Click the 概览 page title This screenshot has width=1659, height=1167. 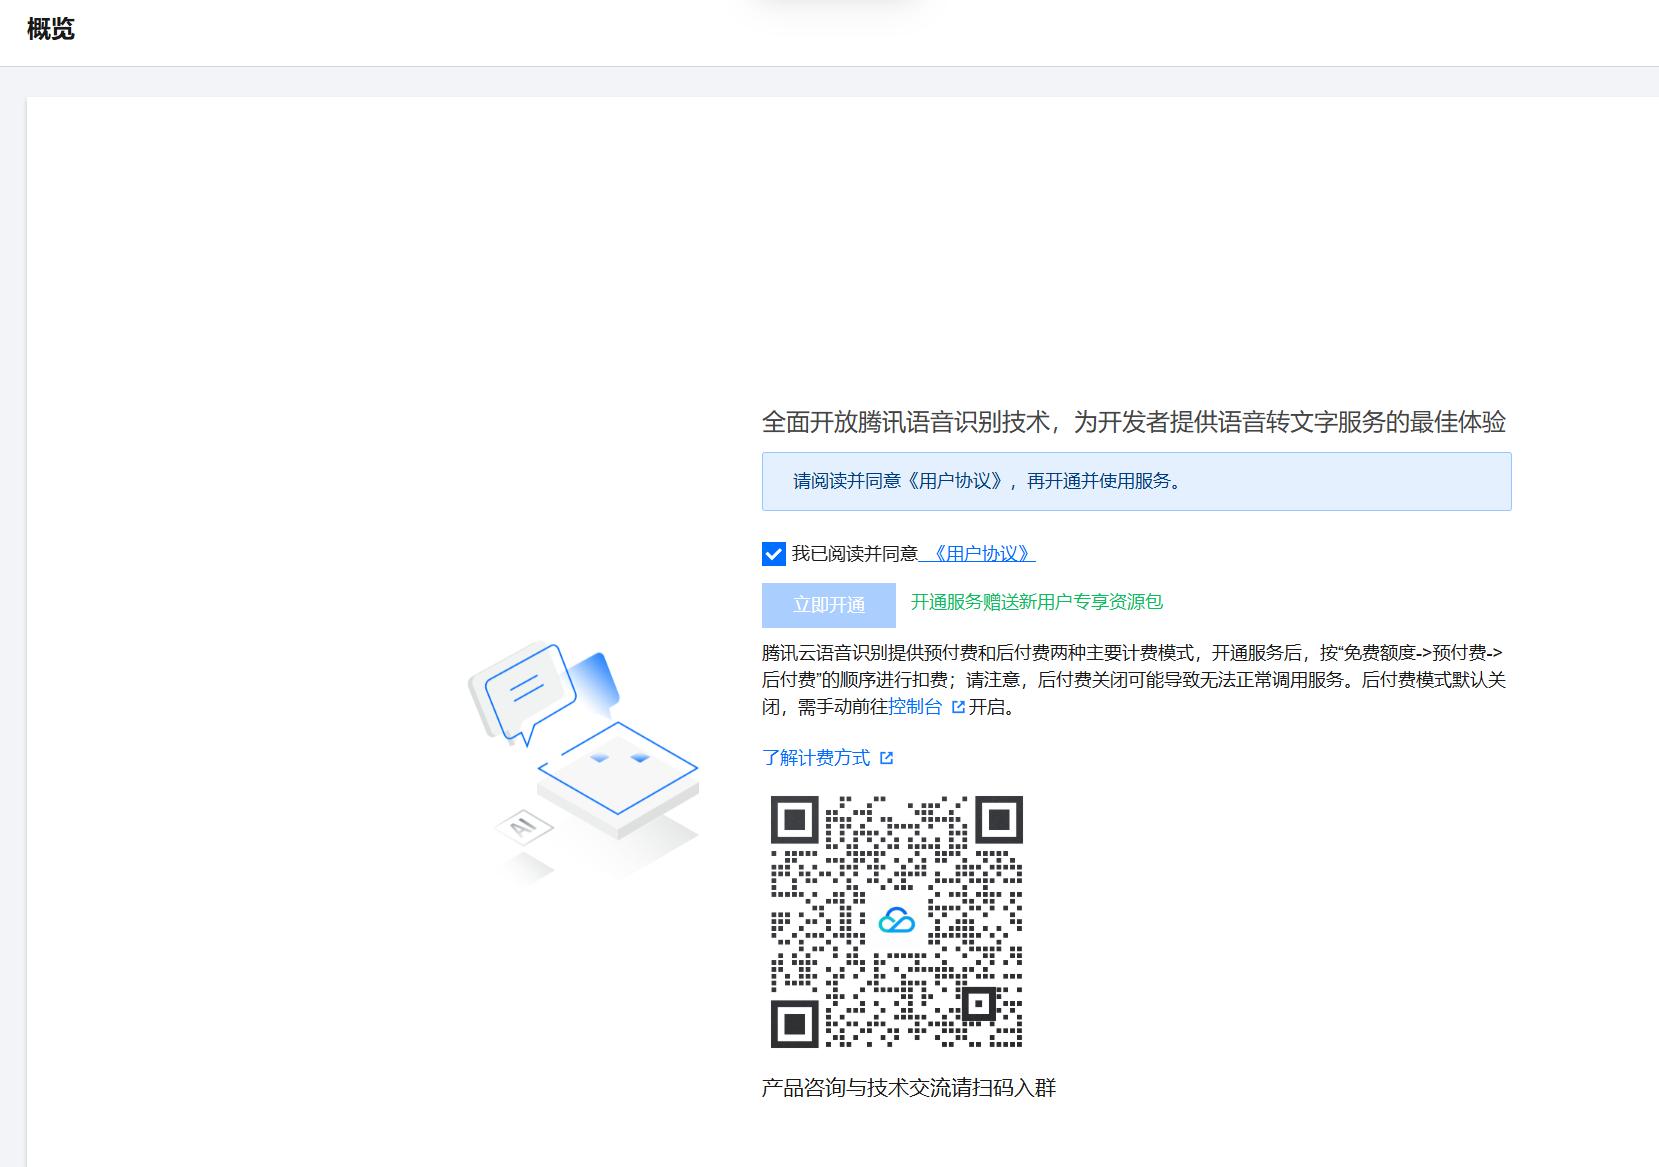(x=51, y=29)
